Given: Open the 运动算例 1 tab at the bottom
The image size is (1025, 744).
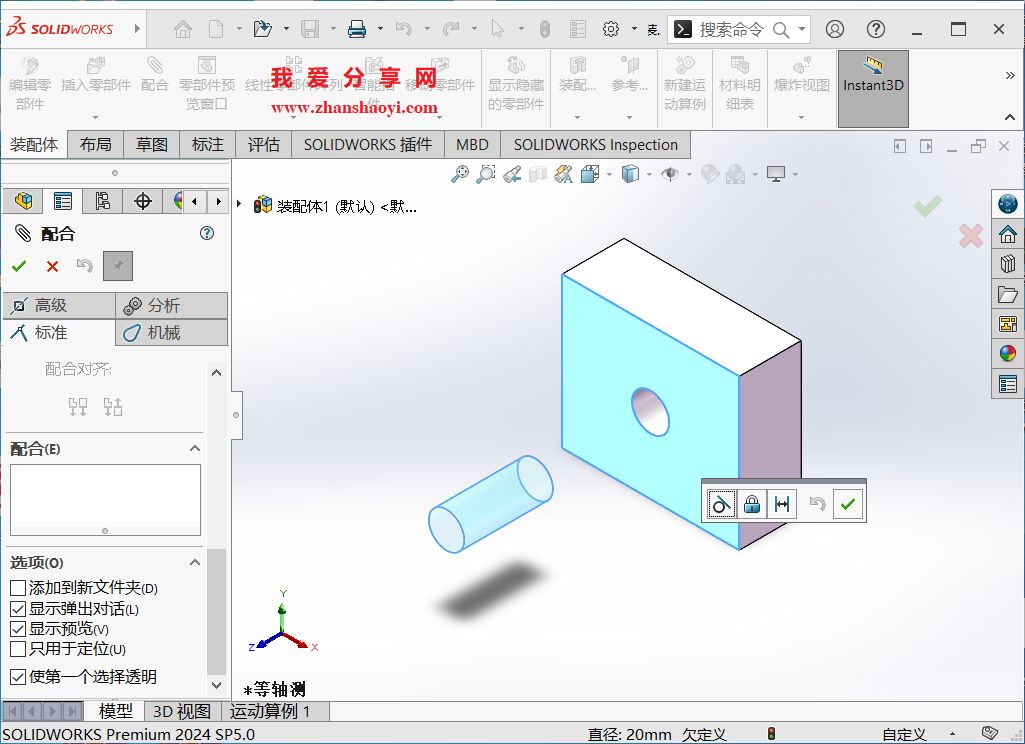Looking at the screenshot, I should tap(268, 711).
